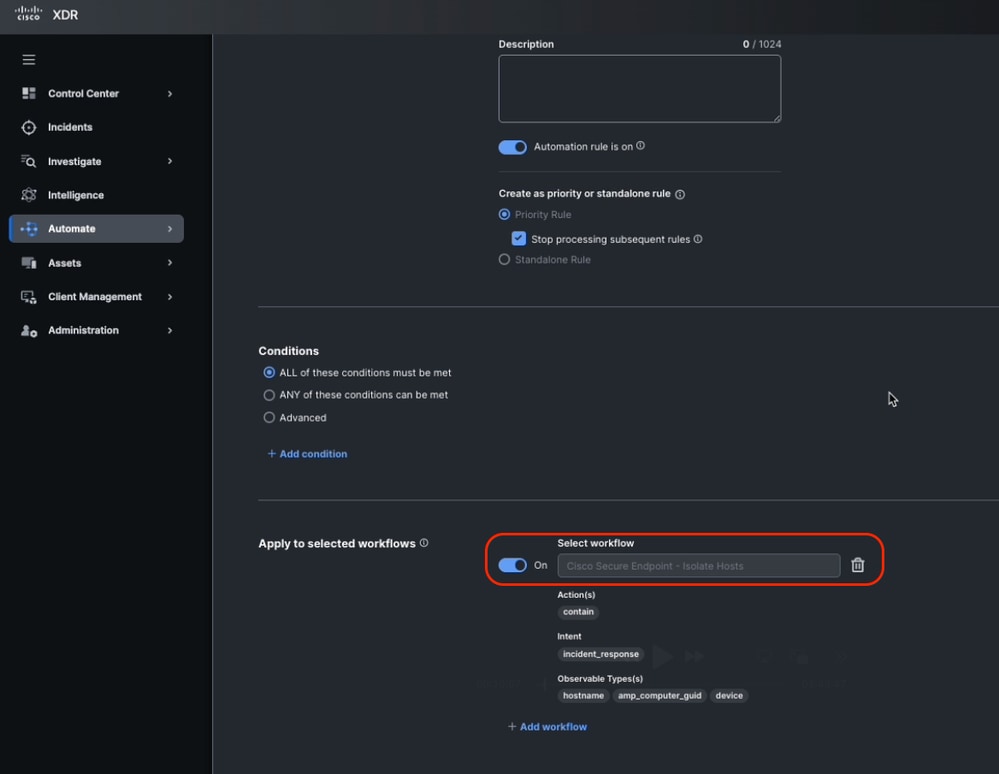Open the Client Management menu item
This screenshot has height=774, width=999.
[96, 297]
